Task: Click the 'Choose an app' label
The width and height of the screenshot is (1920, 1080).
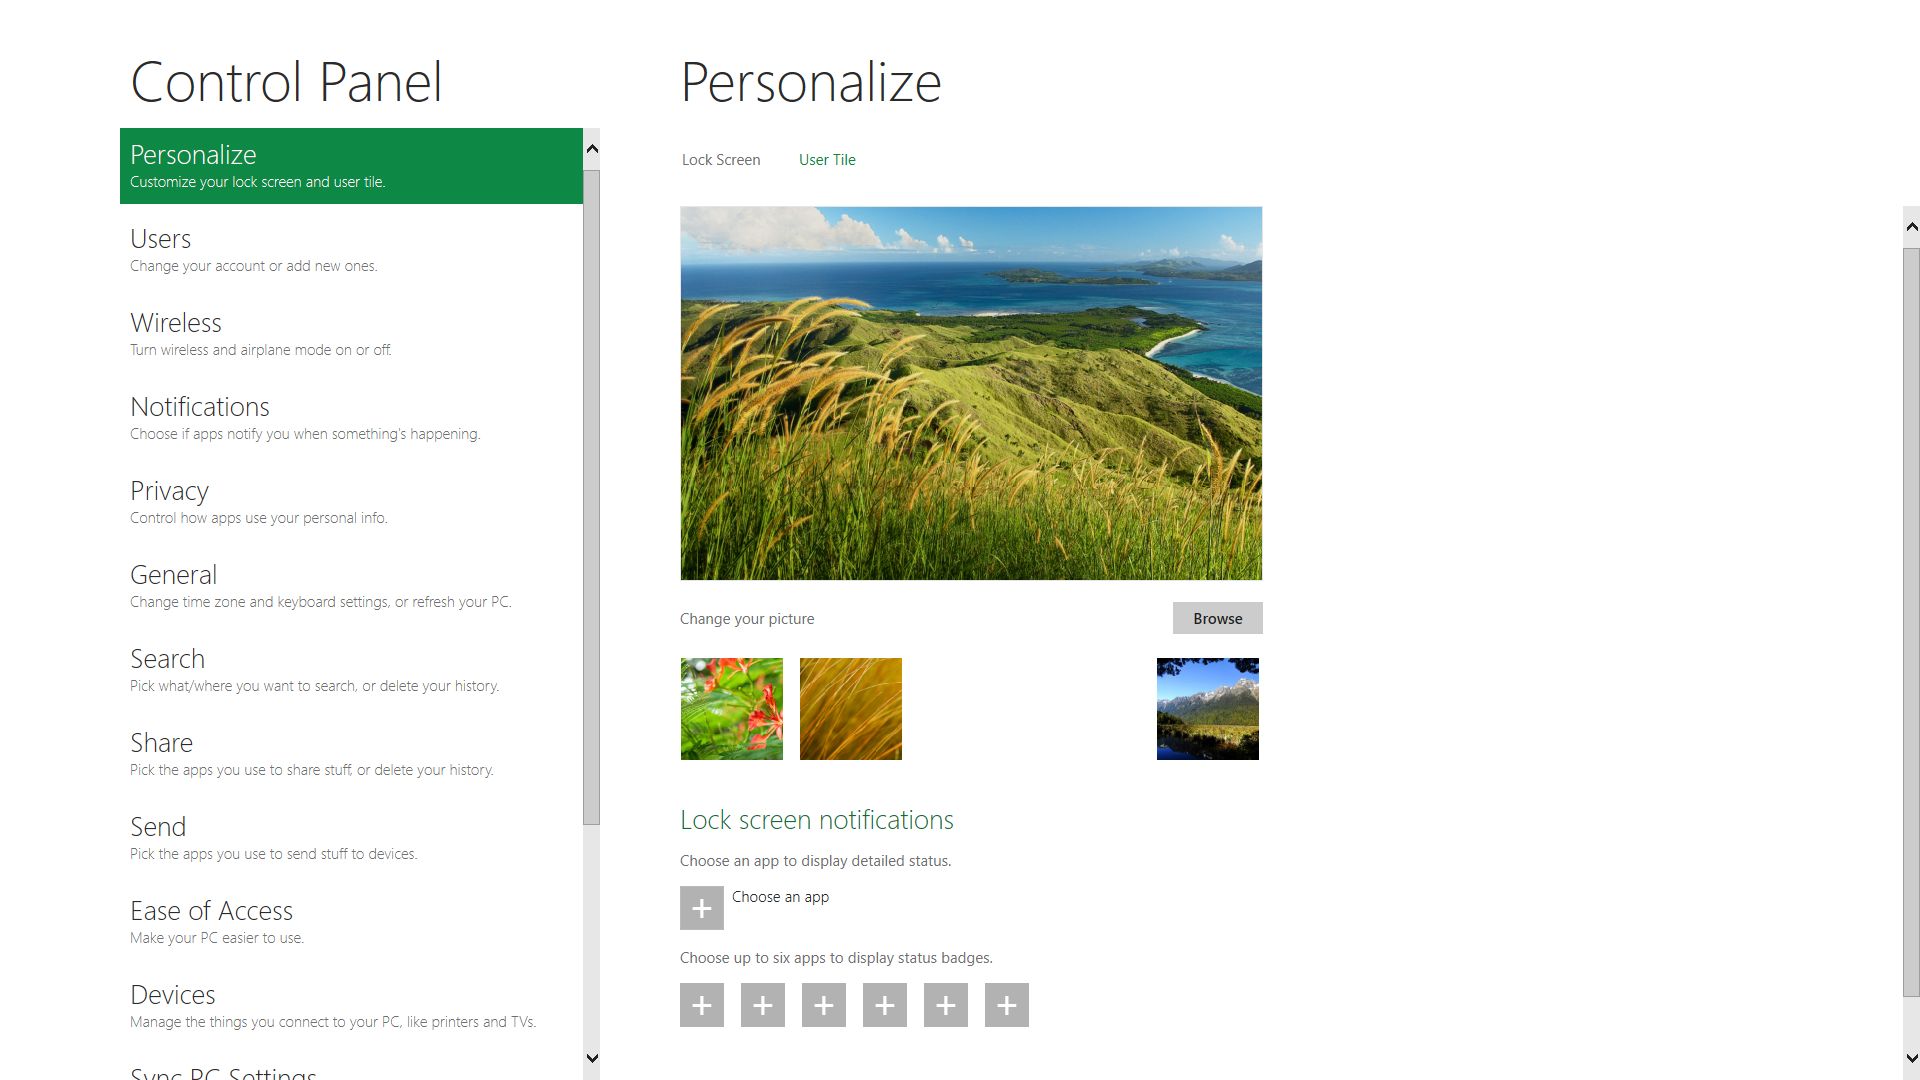Action: click(x=780, y=897)
